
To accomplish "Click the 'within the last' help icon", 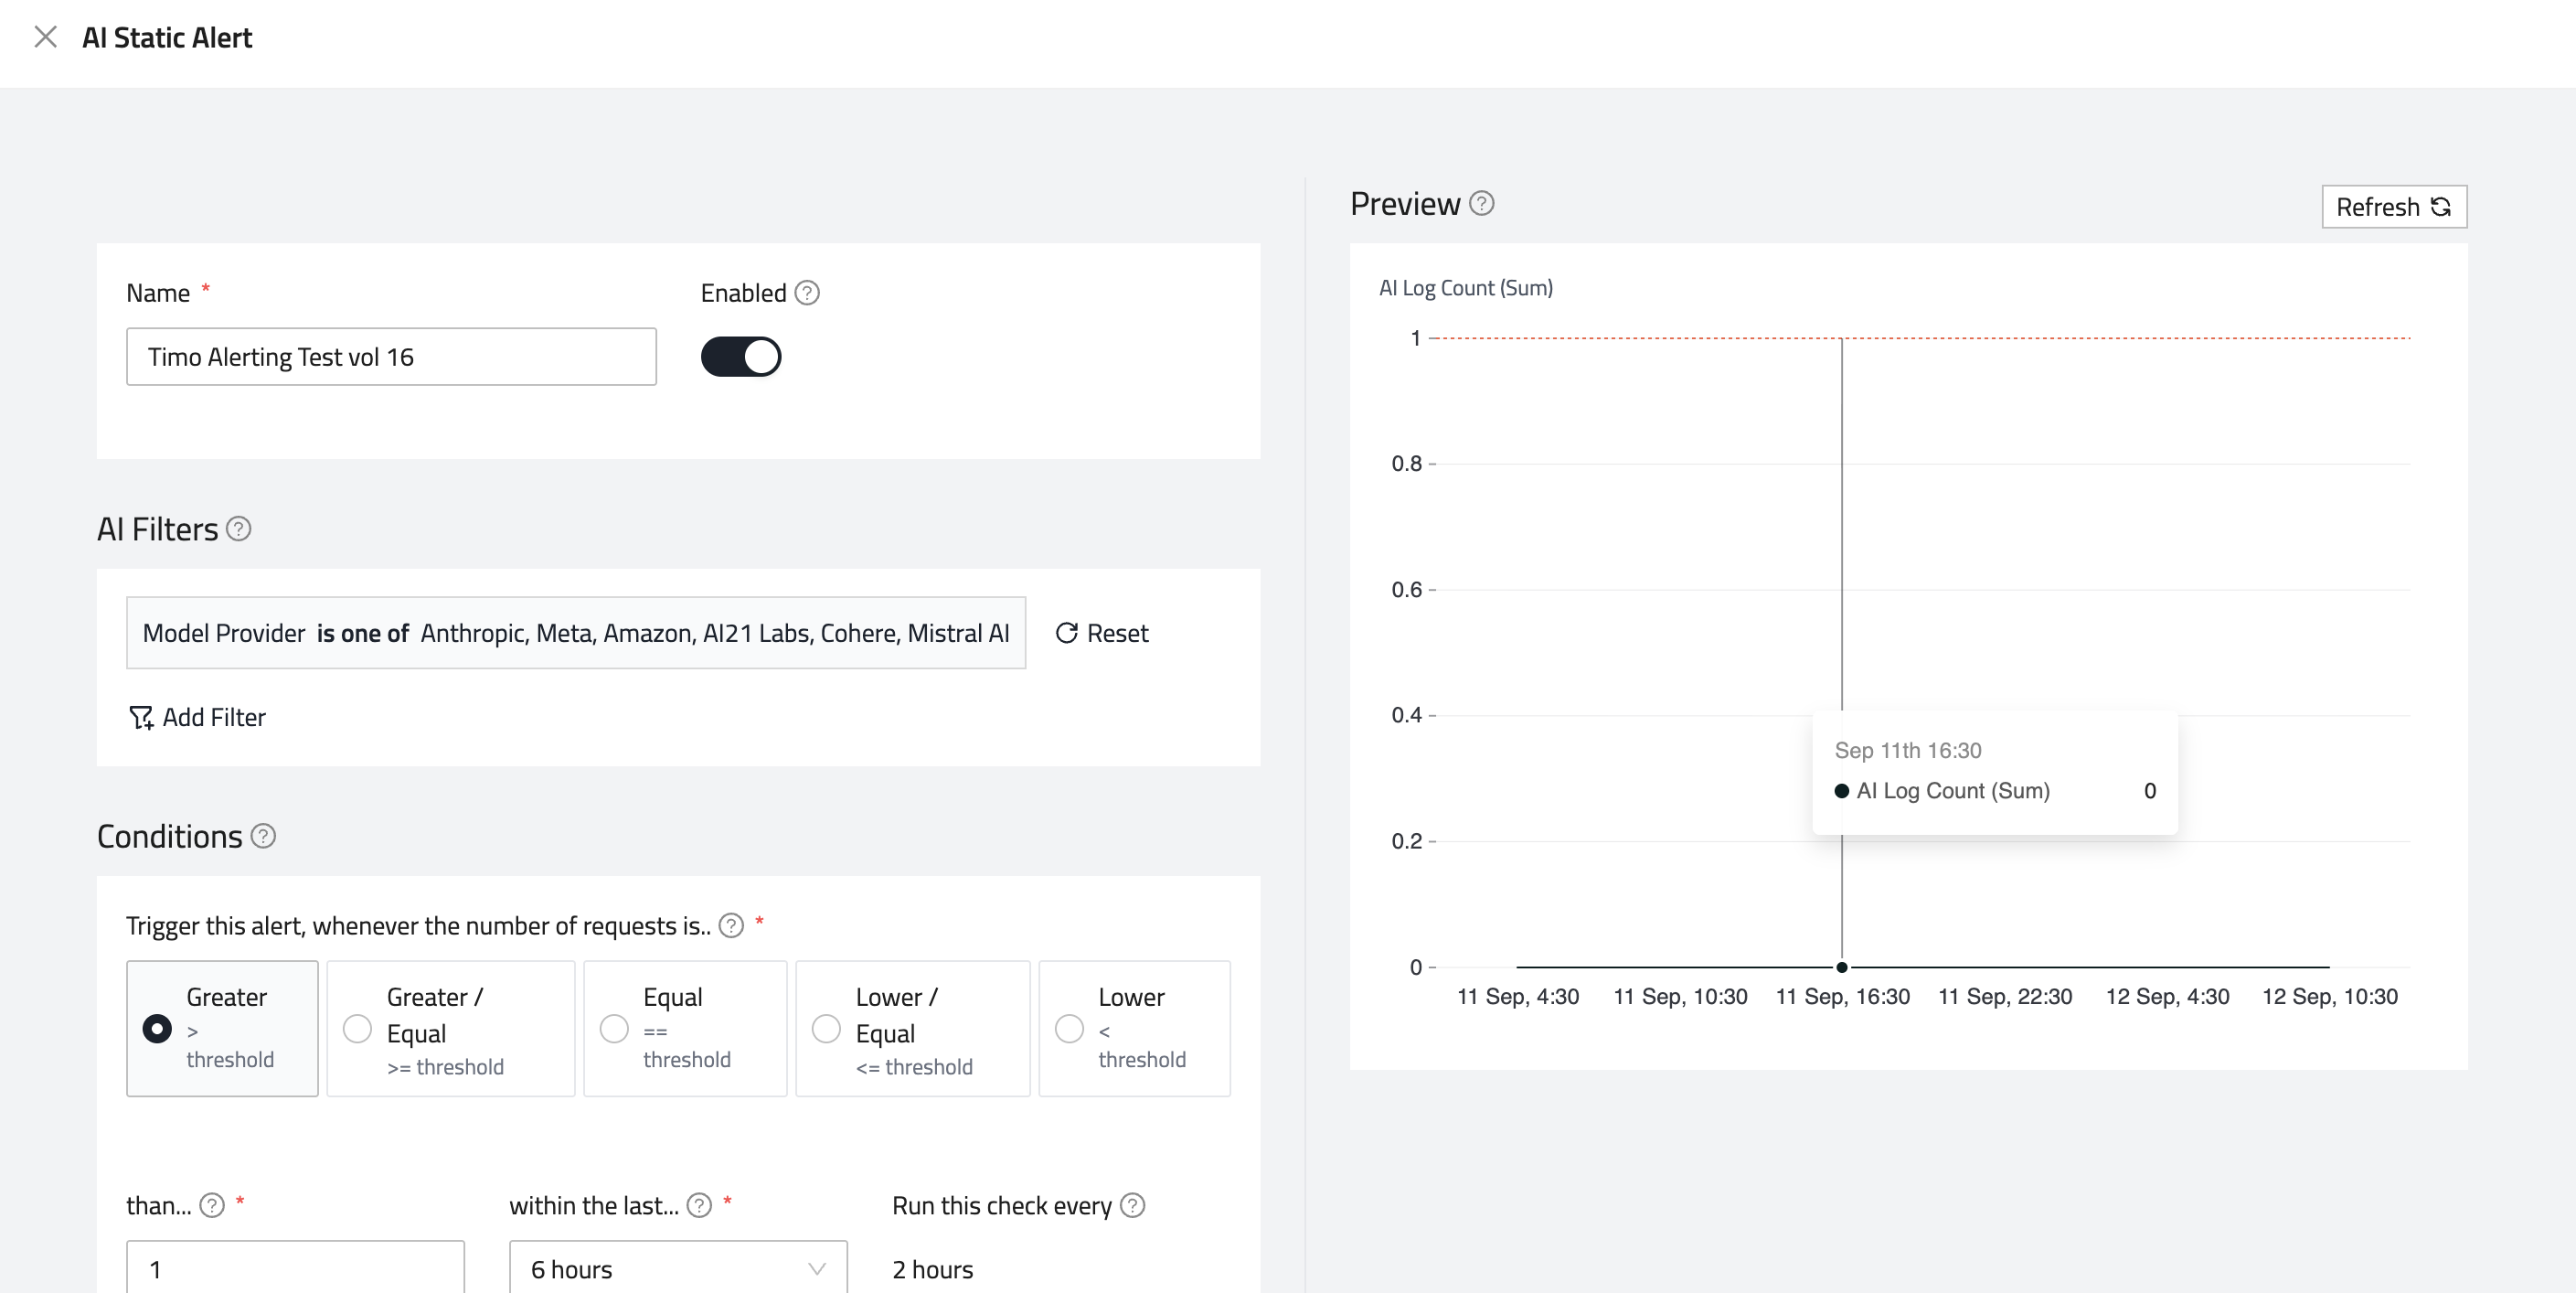I will click(x=699, y=1205).
